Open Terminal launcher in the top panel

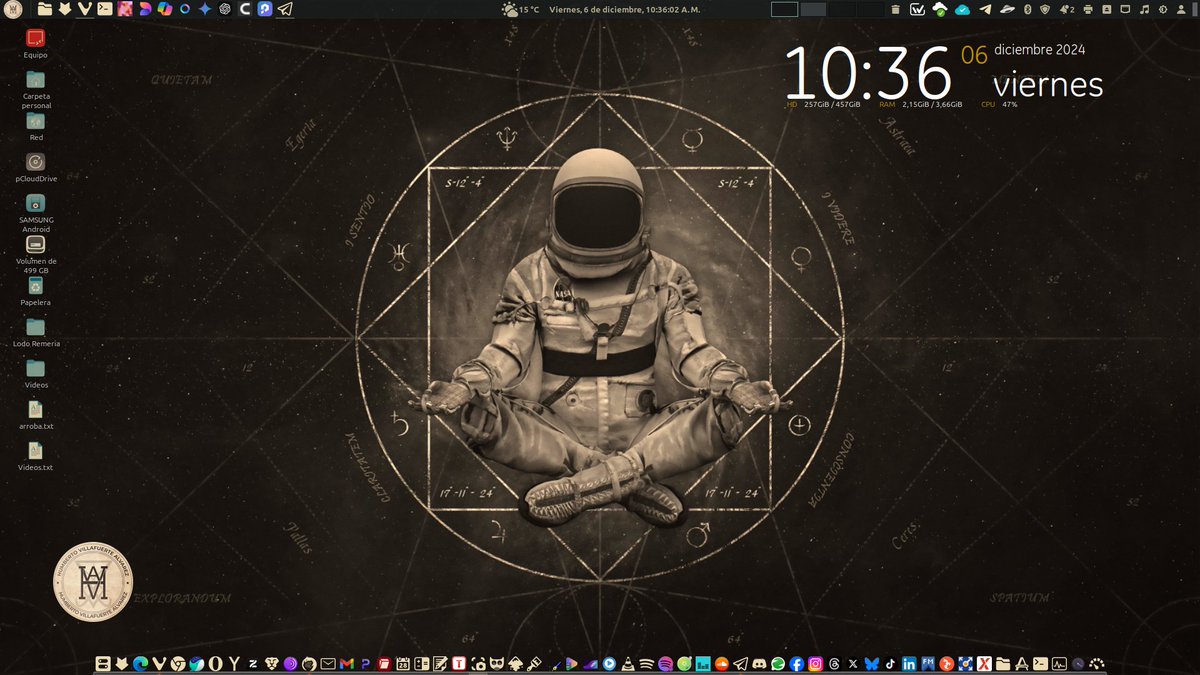point(104,9)
